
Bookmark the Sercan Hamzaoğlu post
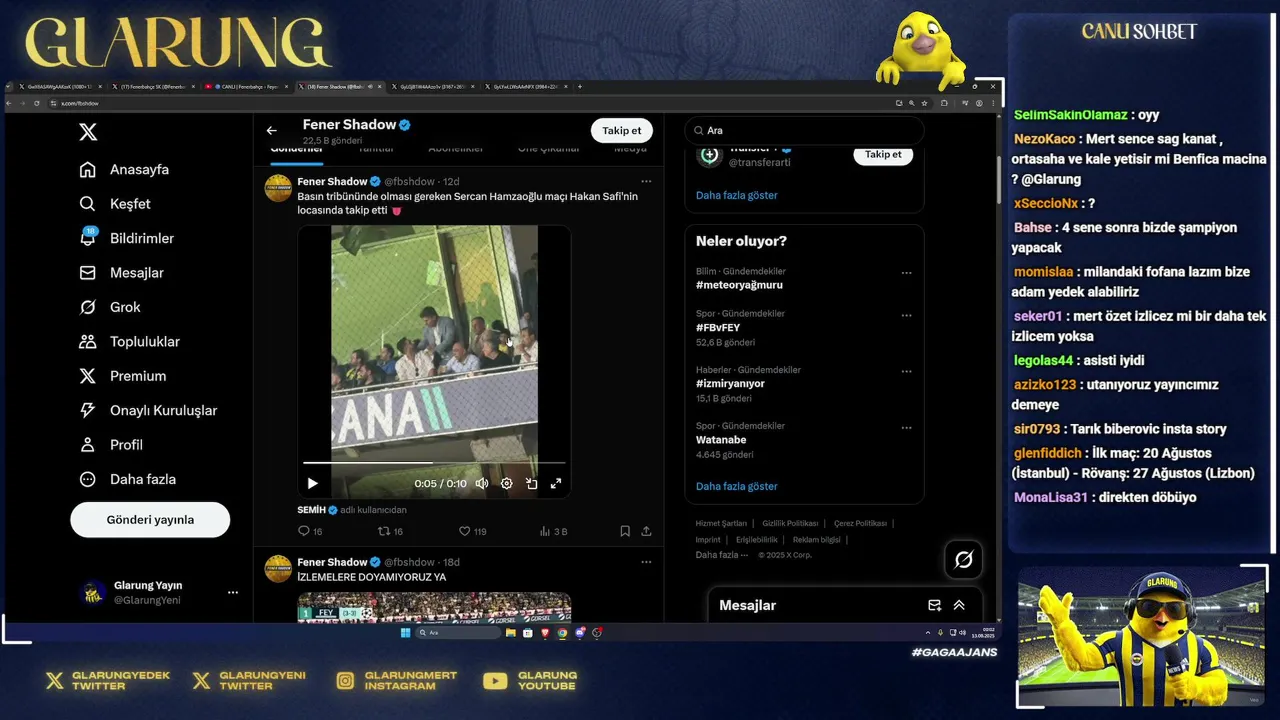624,531
